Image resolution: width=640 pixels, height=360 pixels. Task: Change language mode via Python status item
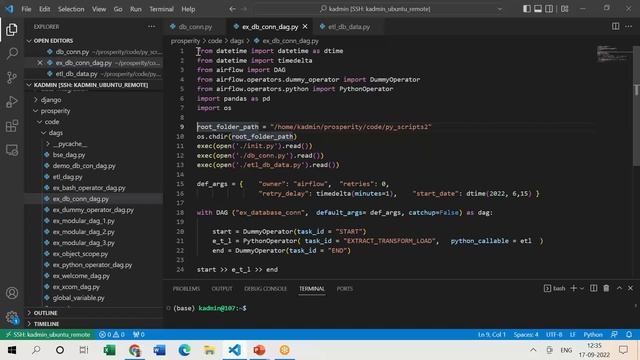[x=593, y=335]
